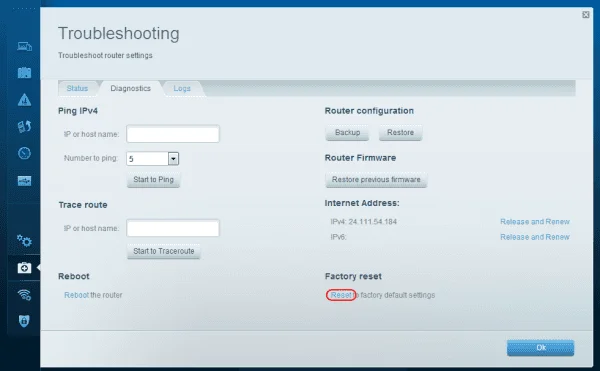The height and width of the screenshot is (371, 600).
Task: Open Media Prioritization sidebar icon
Action: (x=24, y=126)
